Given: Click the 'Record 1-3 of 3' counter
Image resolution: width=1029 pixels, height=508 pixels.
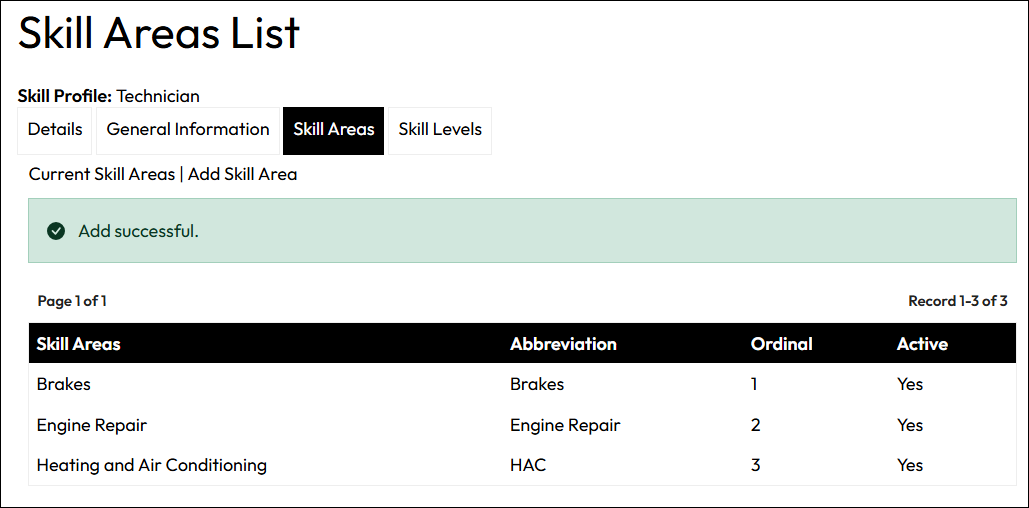Looking at the screenshot, I should [957, 301].
